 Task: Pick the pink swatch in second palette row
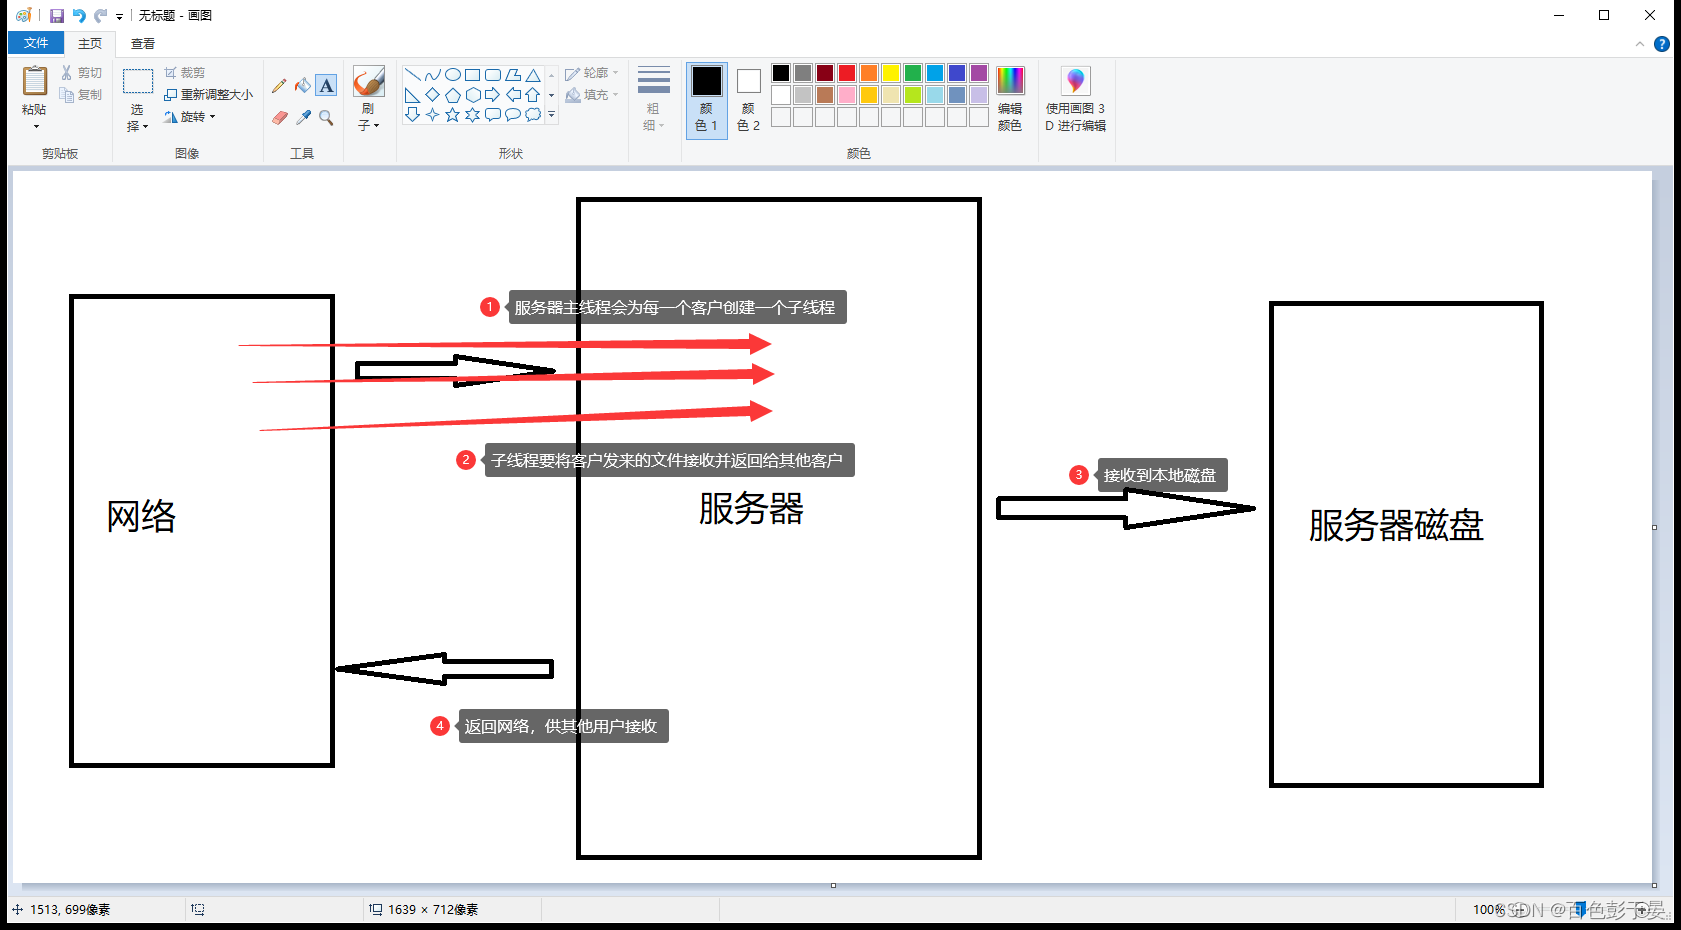point(847,95)
